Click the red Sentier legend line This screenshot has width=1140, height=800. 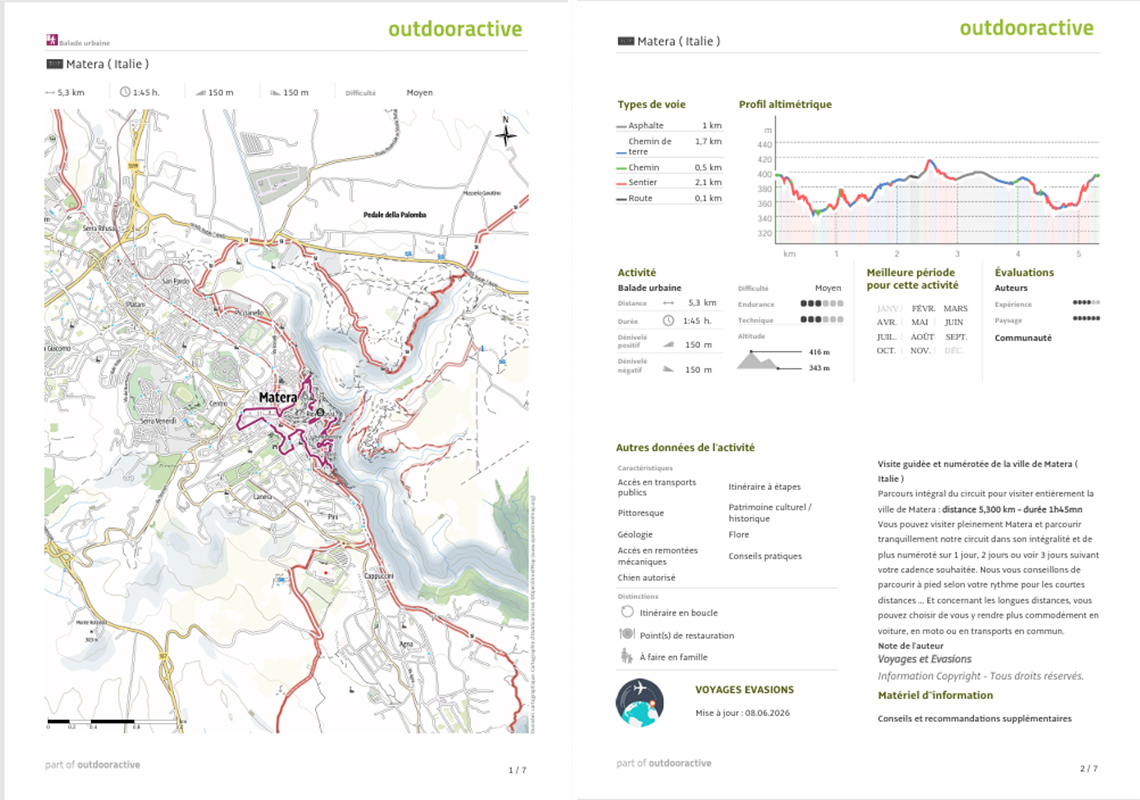621,183
